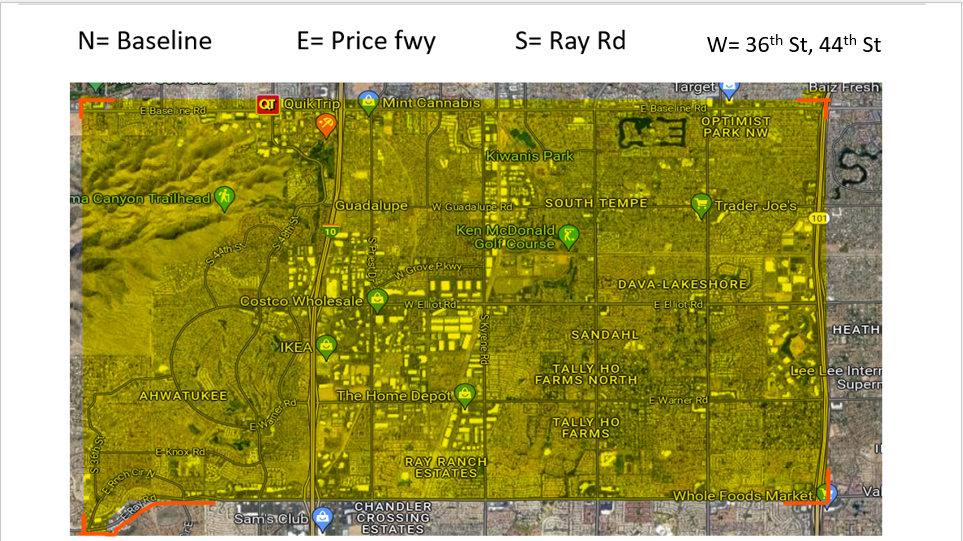Click the W Grove Pkwy street label

pyautogui.click(x=428, y=271)
